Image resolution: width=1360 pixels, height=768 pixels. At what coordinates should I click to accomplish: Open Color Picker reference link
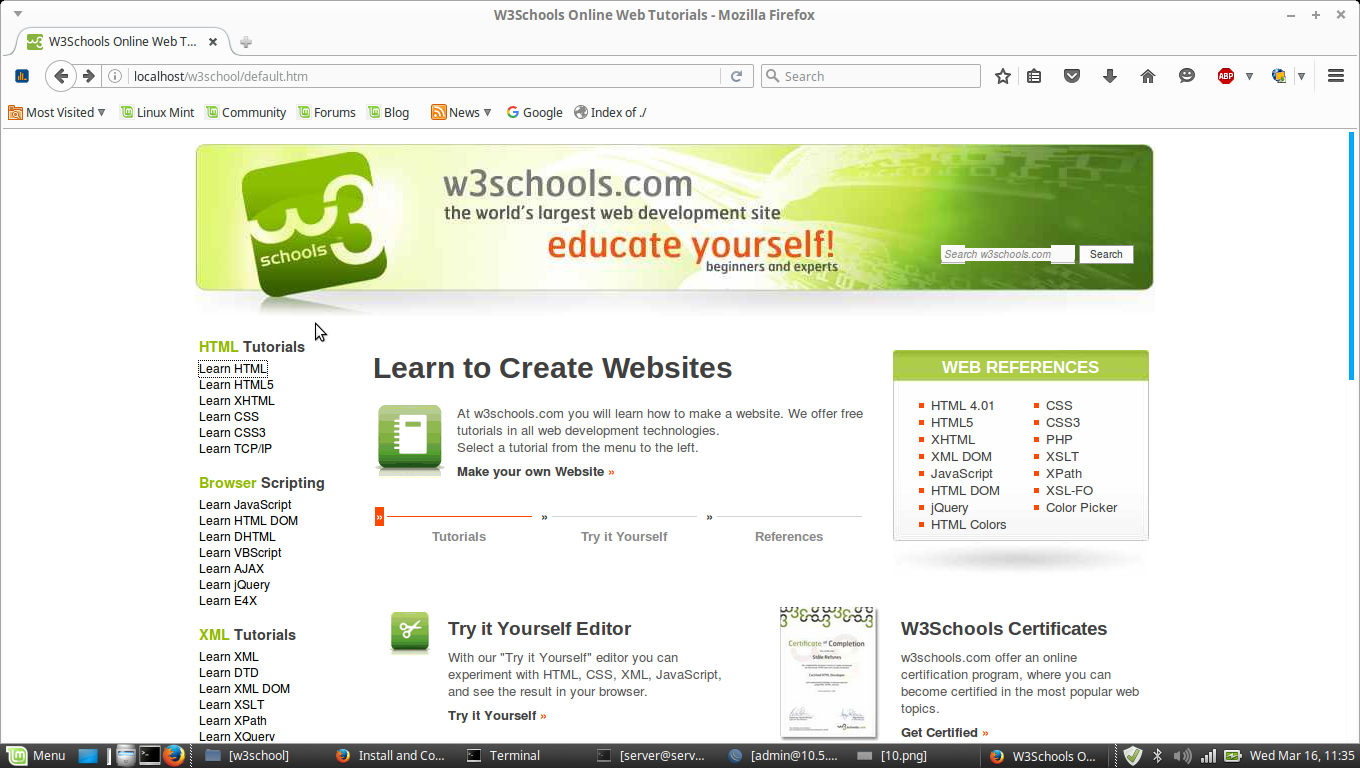tap(1081, 507)
